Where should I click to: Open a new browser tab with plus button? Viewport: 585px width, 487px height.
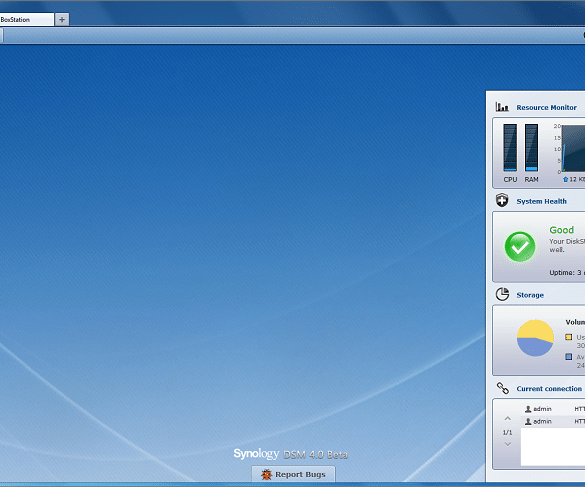click(x=62, y=19)
